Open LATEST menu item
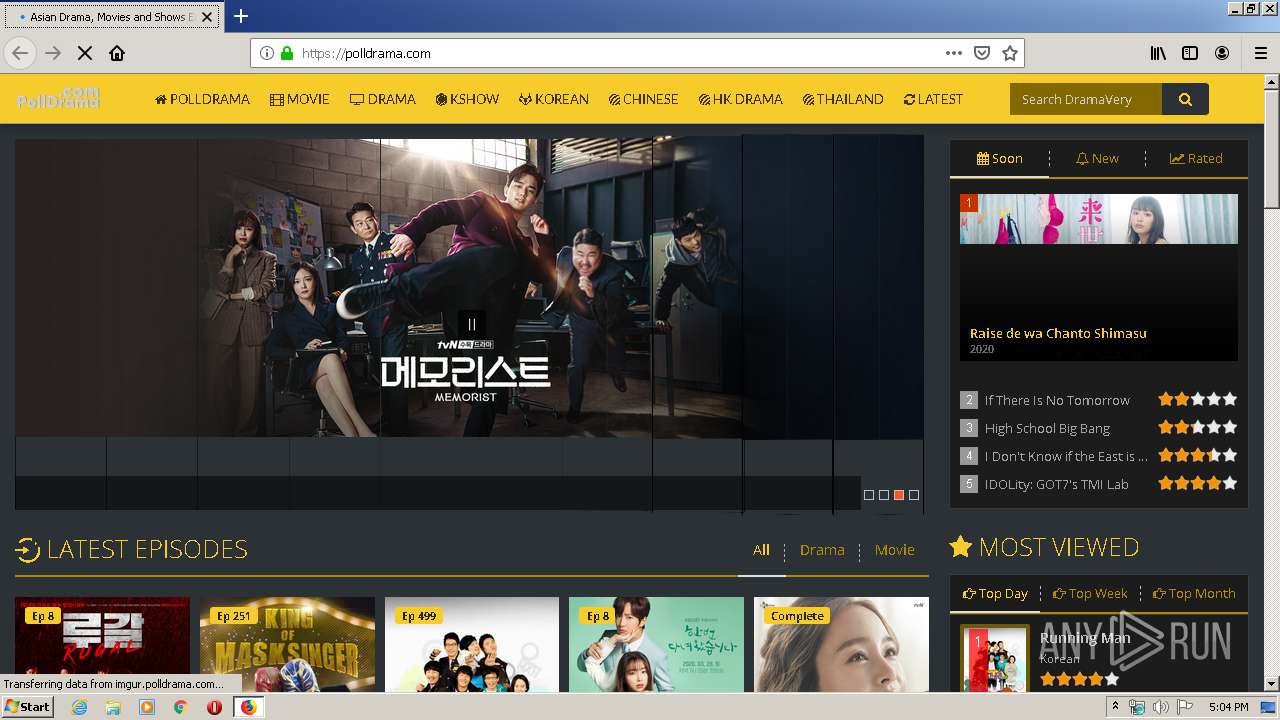This screenshot has height=720, width=1280. point(933,99)
